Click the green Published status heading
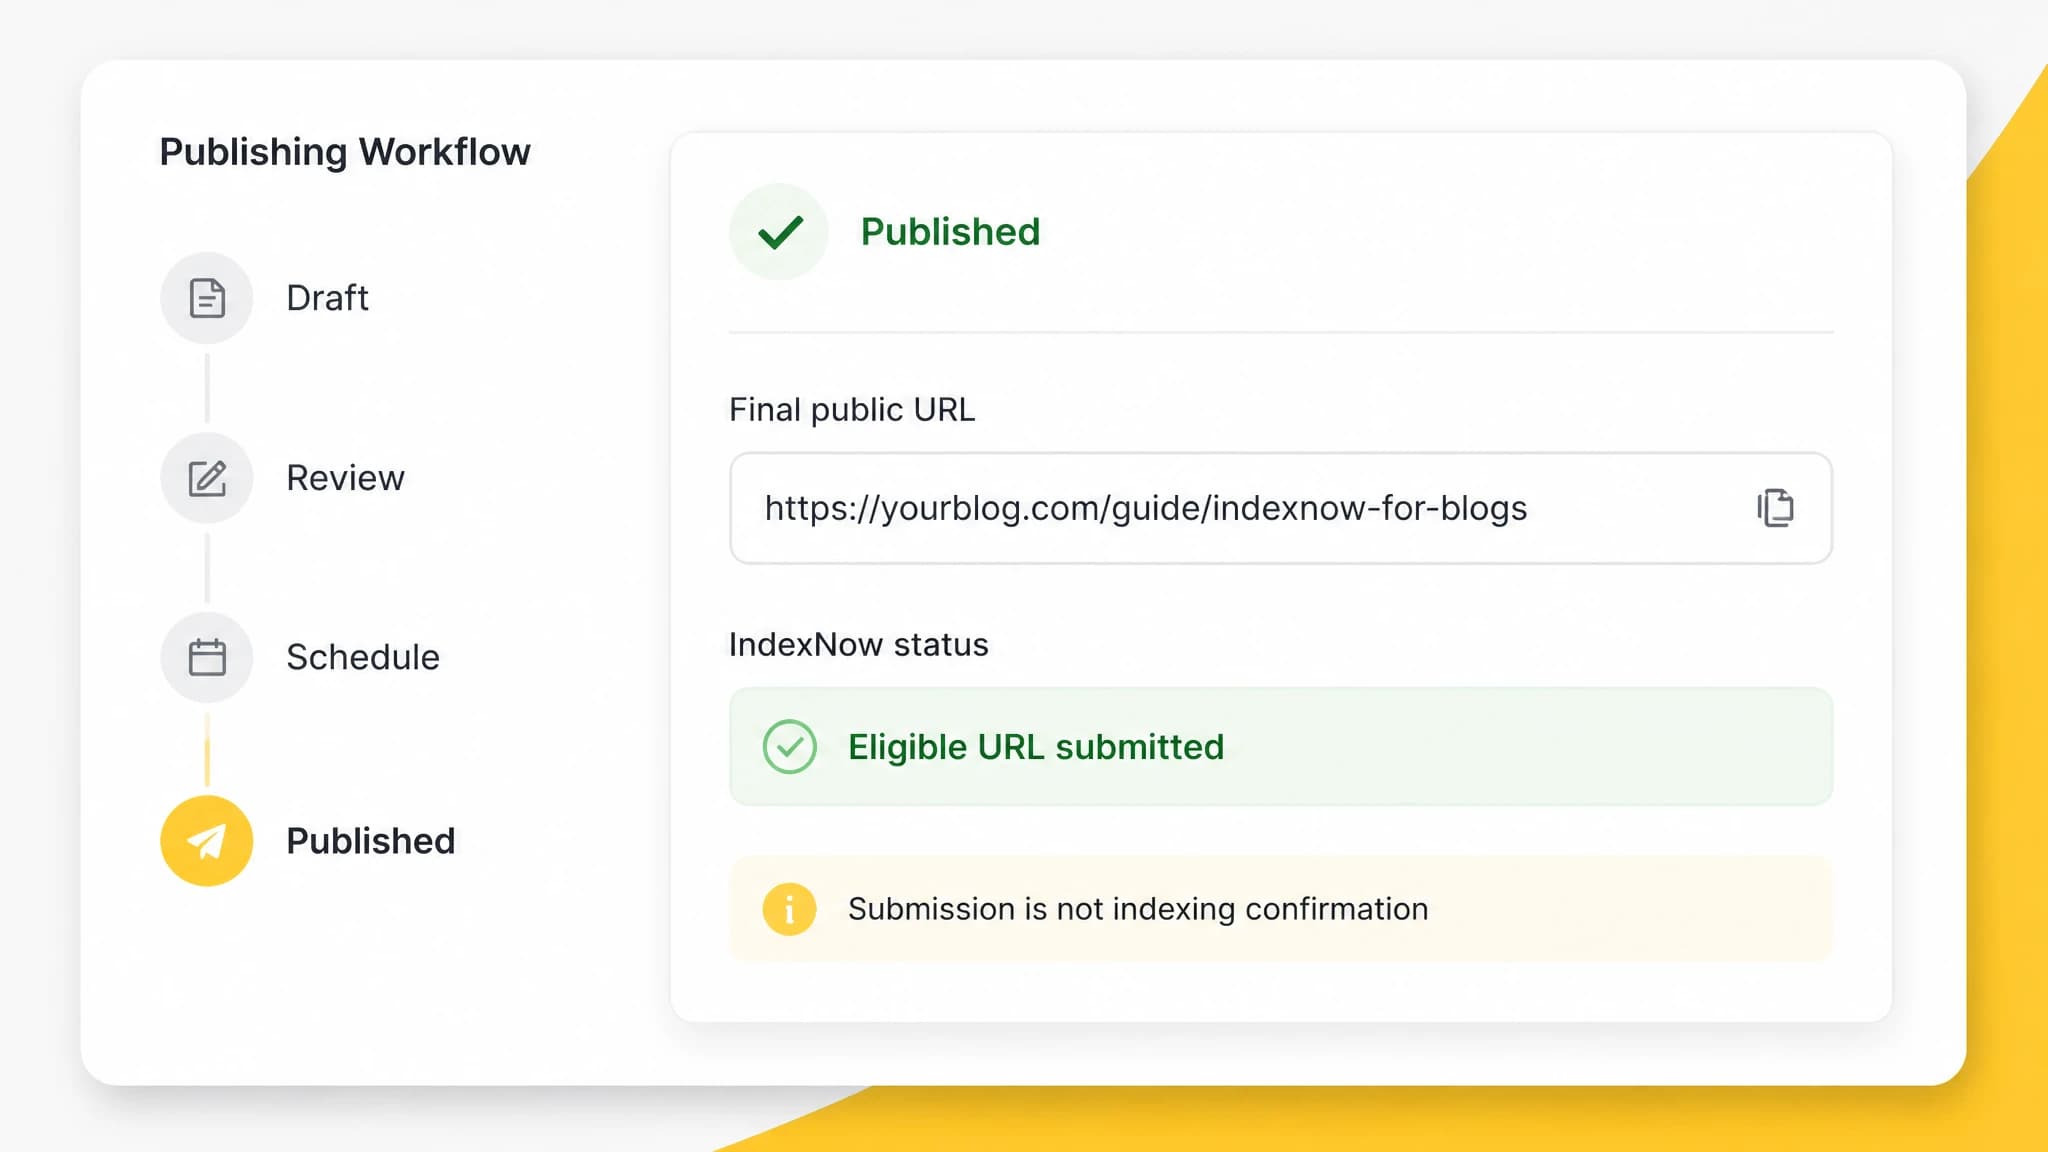This screenshot has height=1152, width=2048. 950,232
